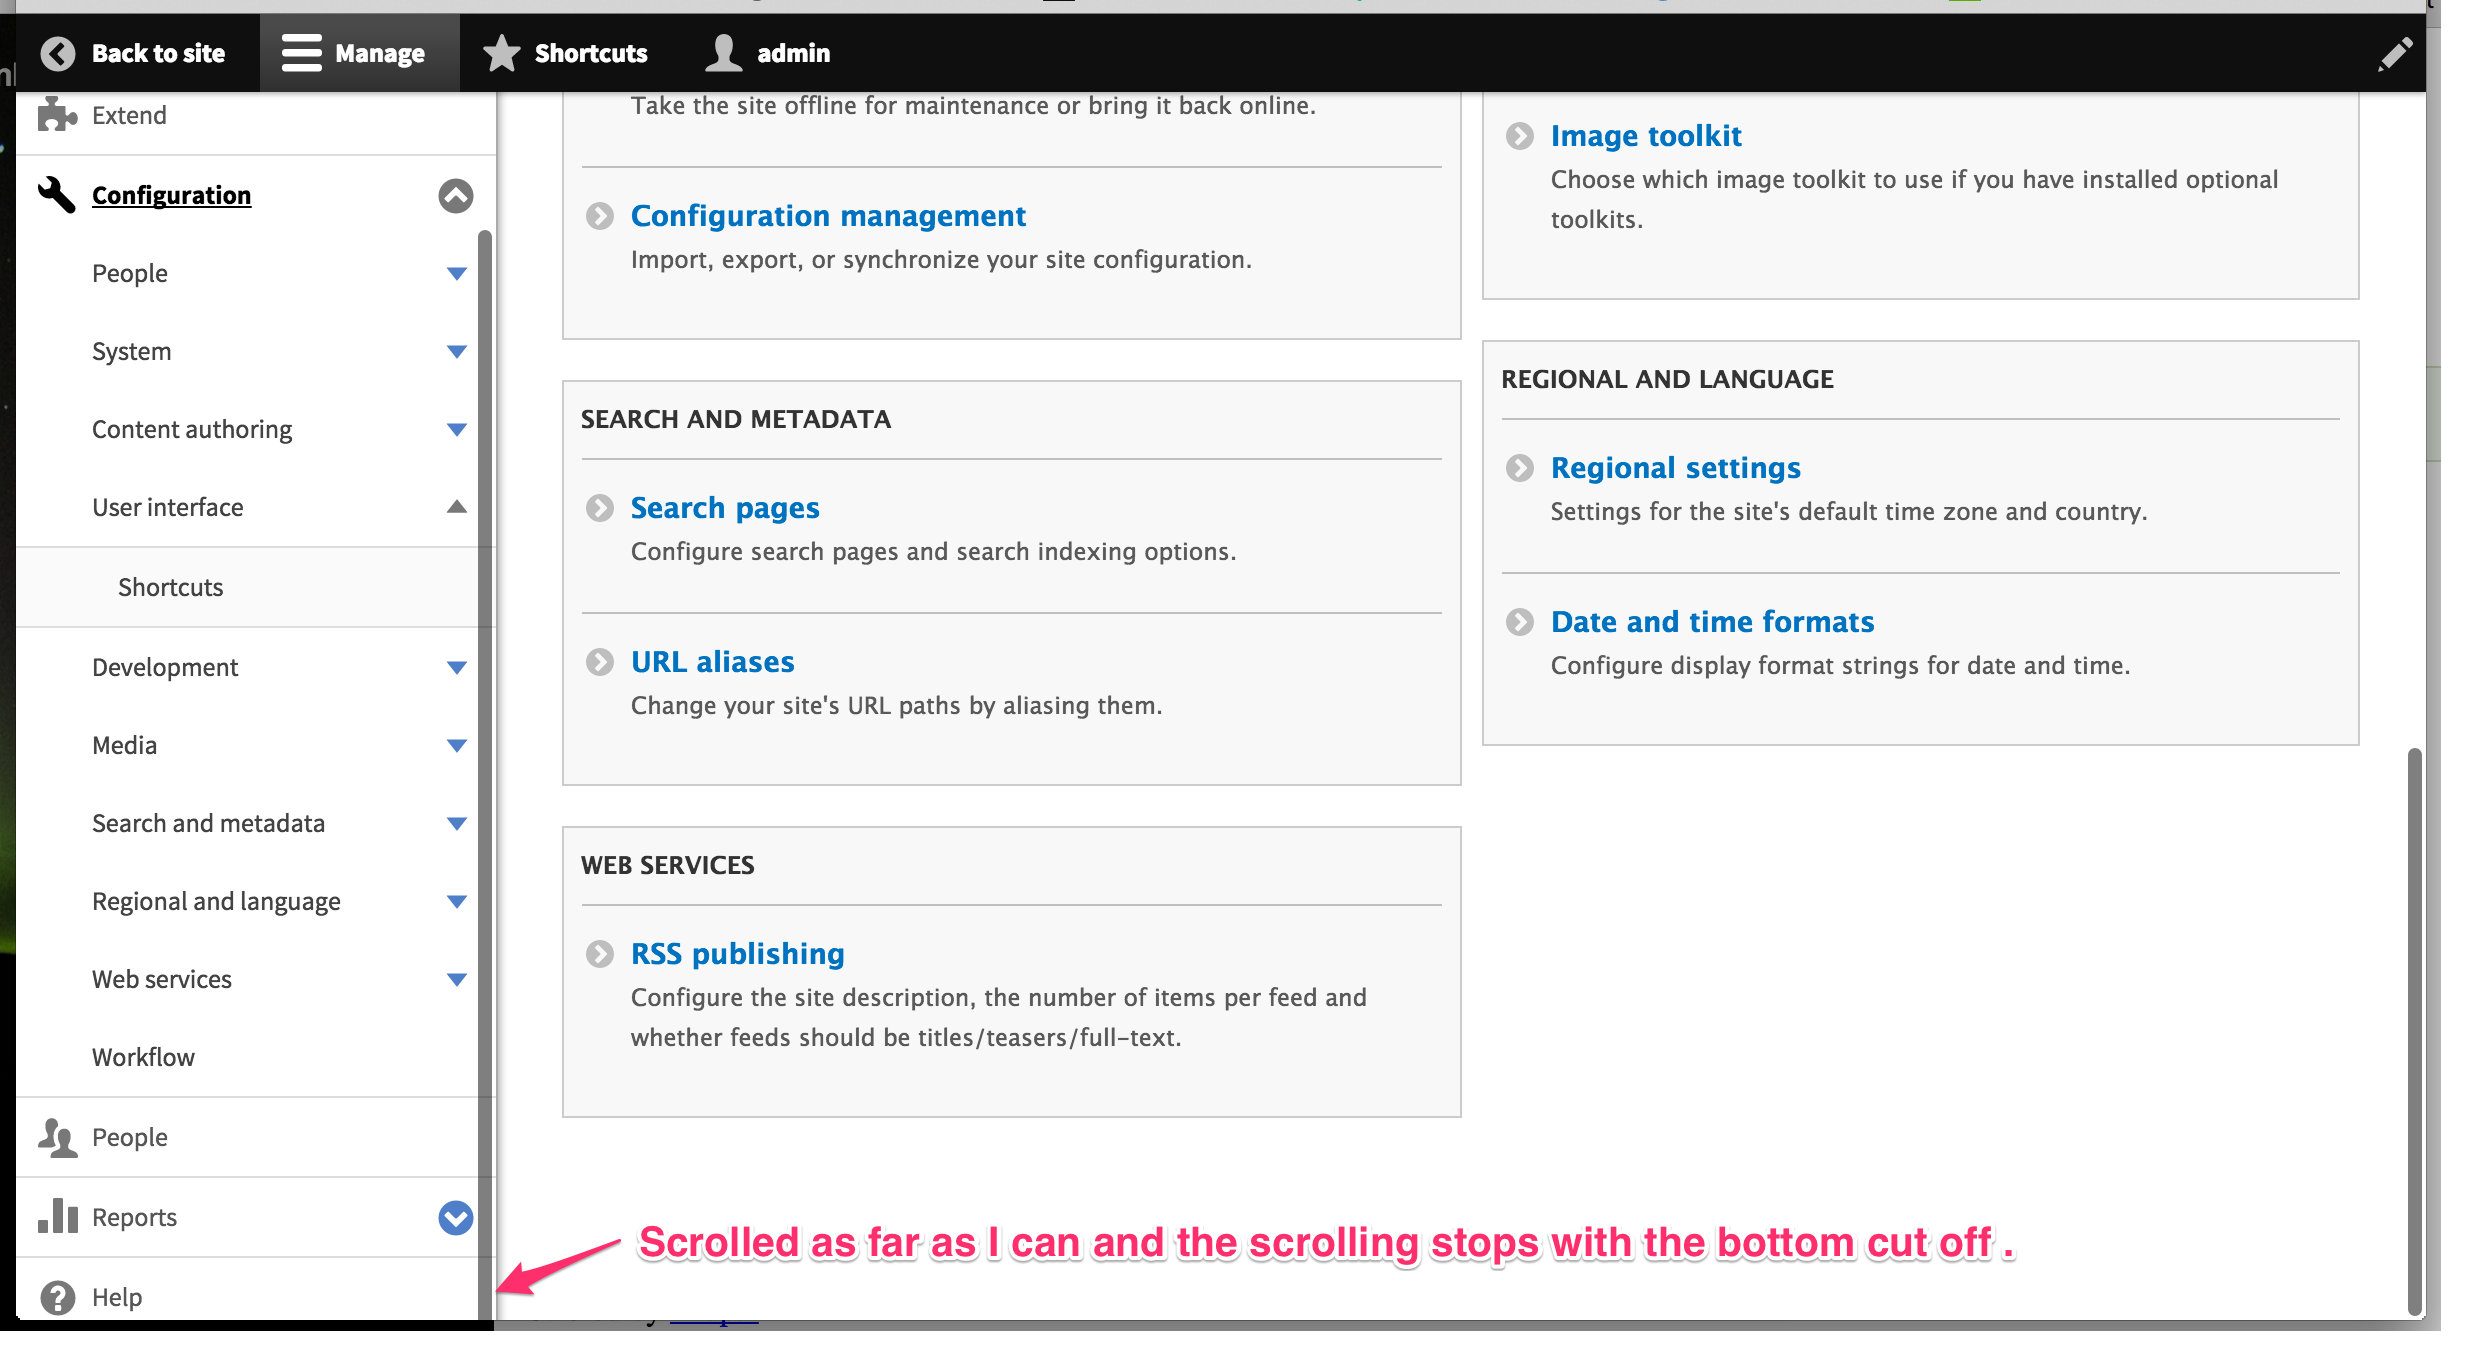Collapse the Configuration menu section
The width and height of the screenshot is (2482, 1372).
(455, 195)
